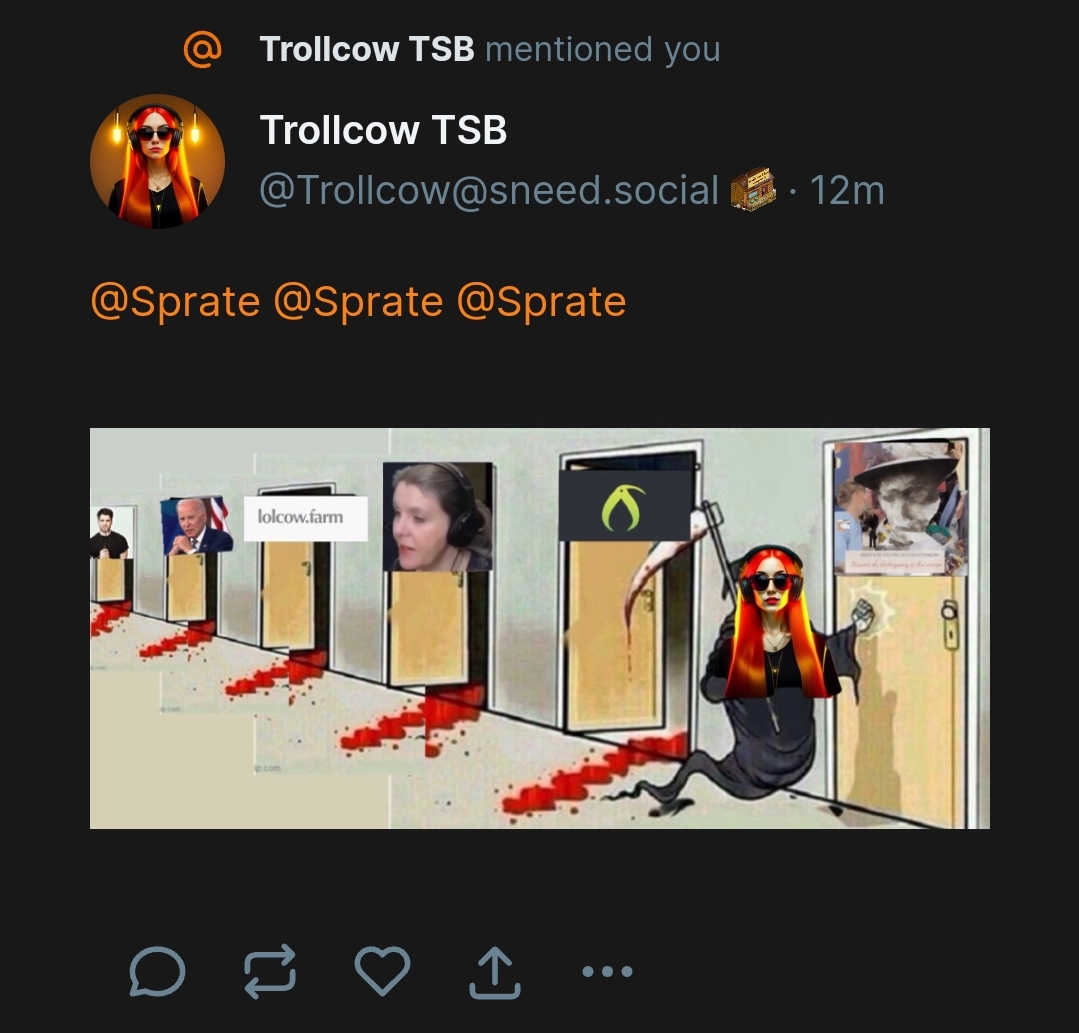Viewport: 1079px width, 1033px height.
Task: Reply to the Trollcow TSB post
Action: 157,971
